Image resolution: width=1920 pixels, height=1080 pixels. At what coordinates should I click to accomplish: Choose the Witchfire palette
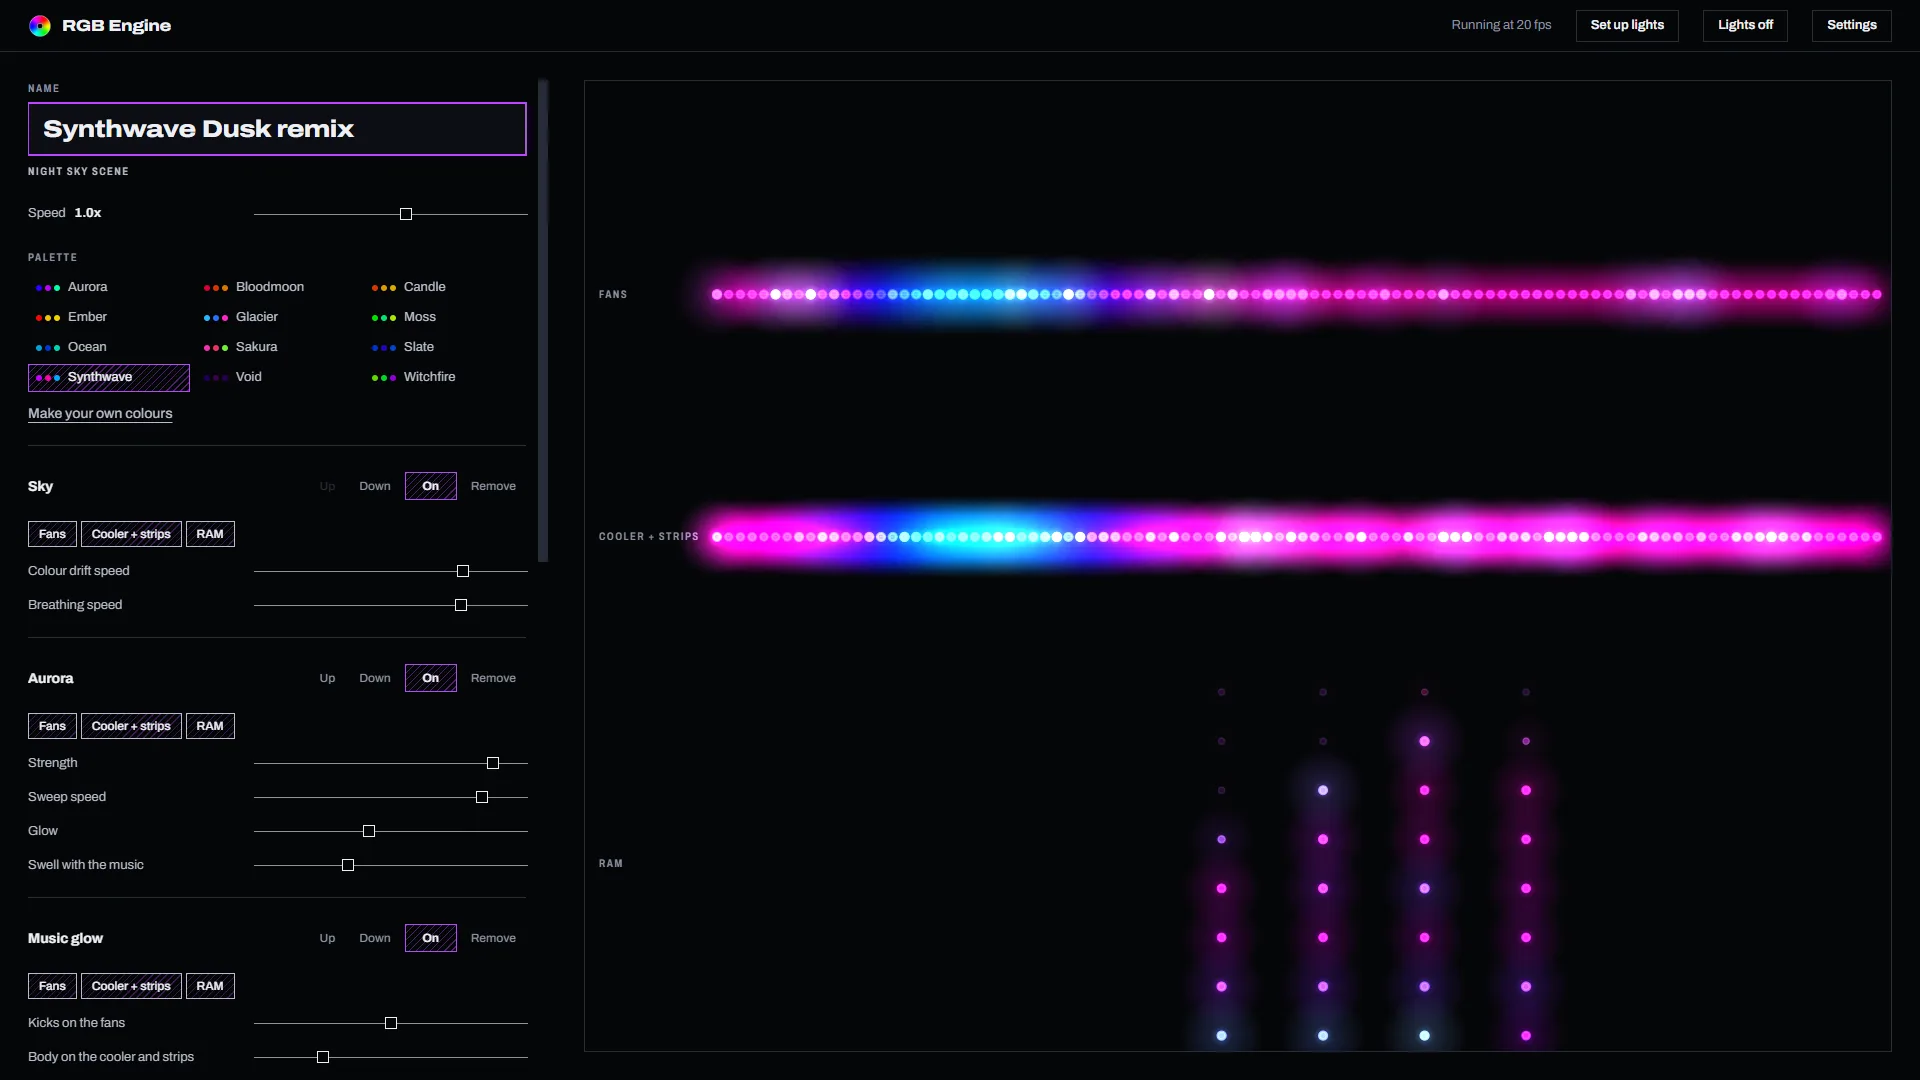pyautogui.click(x=445, y=377)
